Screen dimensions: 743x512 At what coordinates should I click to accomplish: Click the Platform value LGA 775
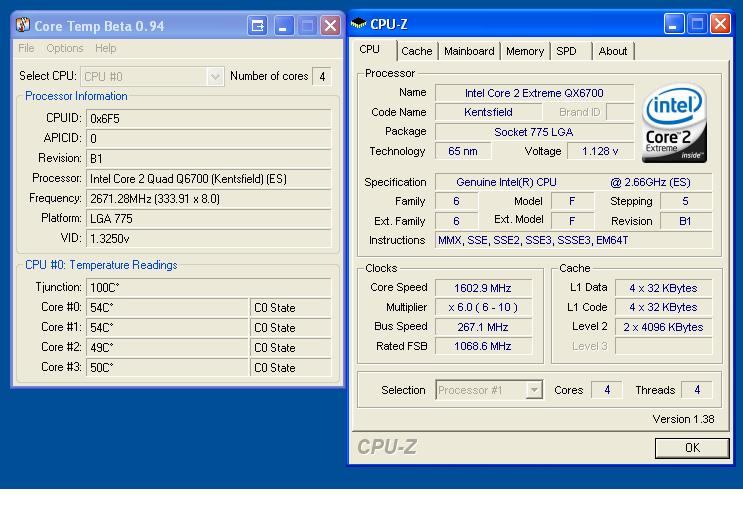[208, 218]
